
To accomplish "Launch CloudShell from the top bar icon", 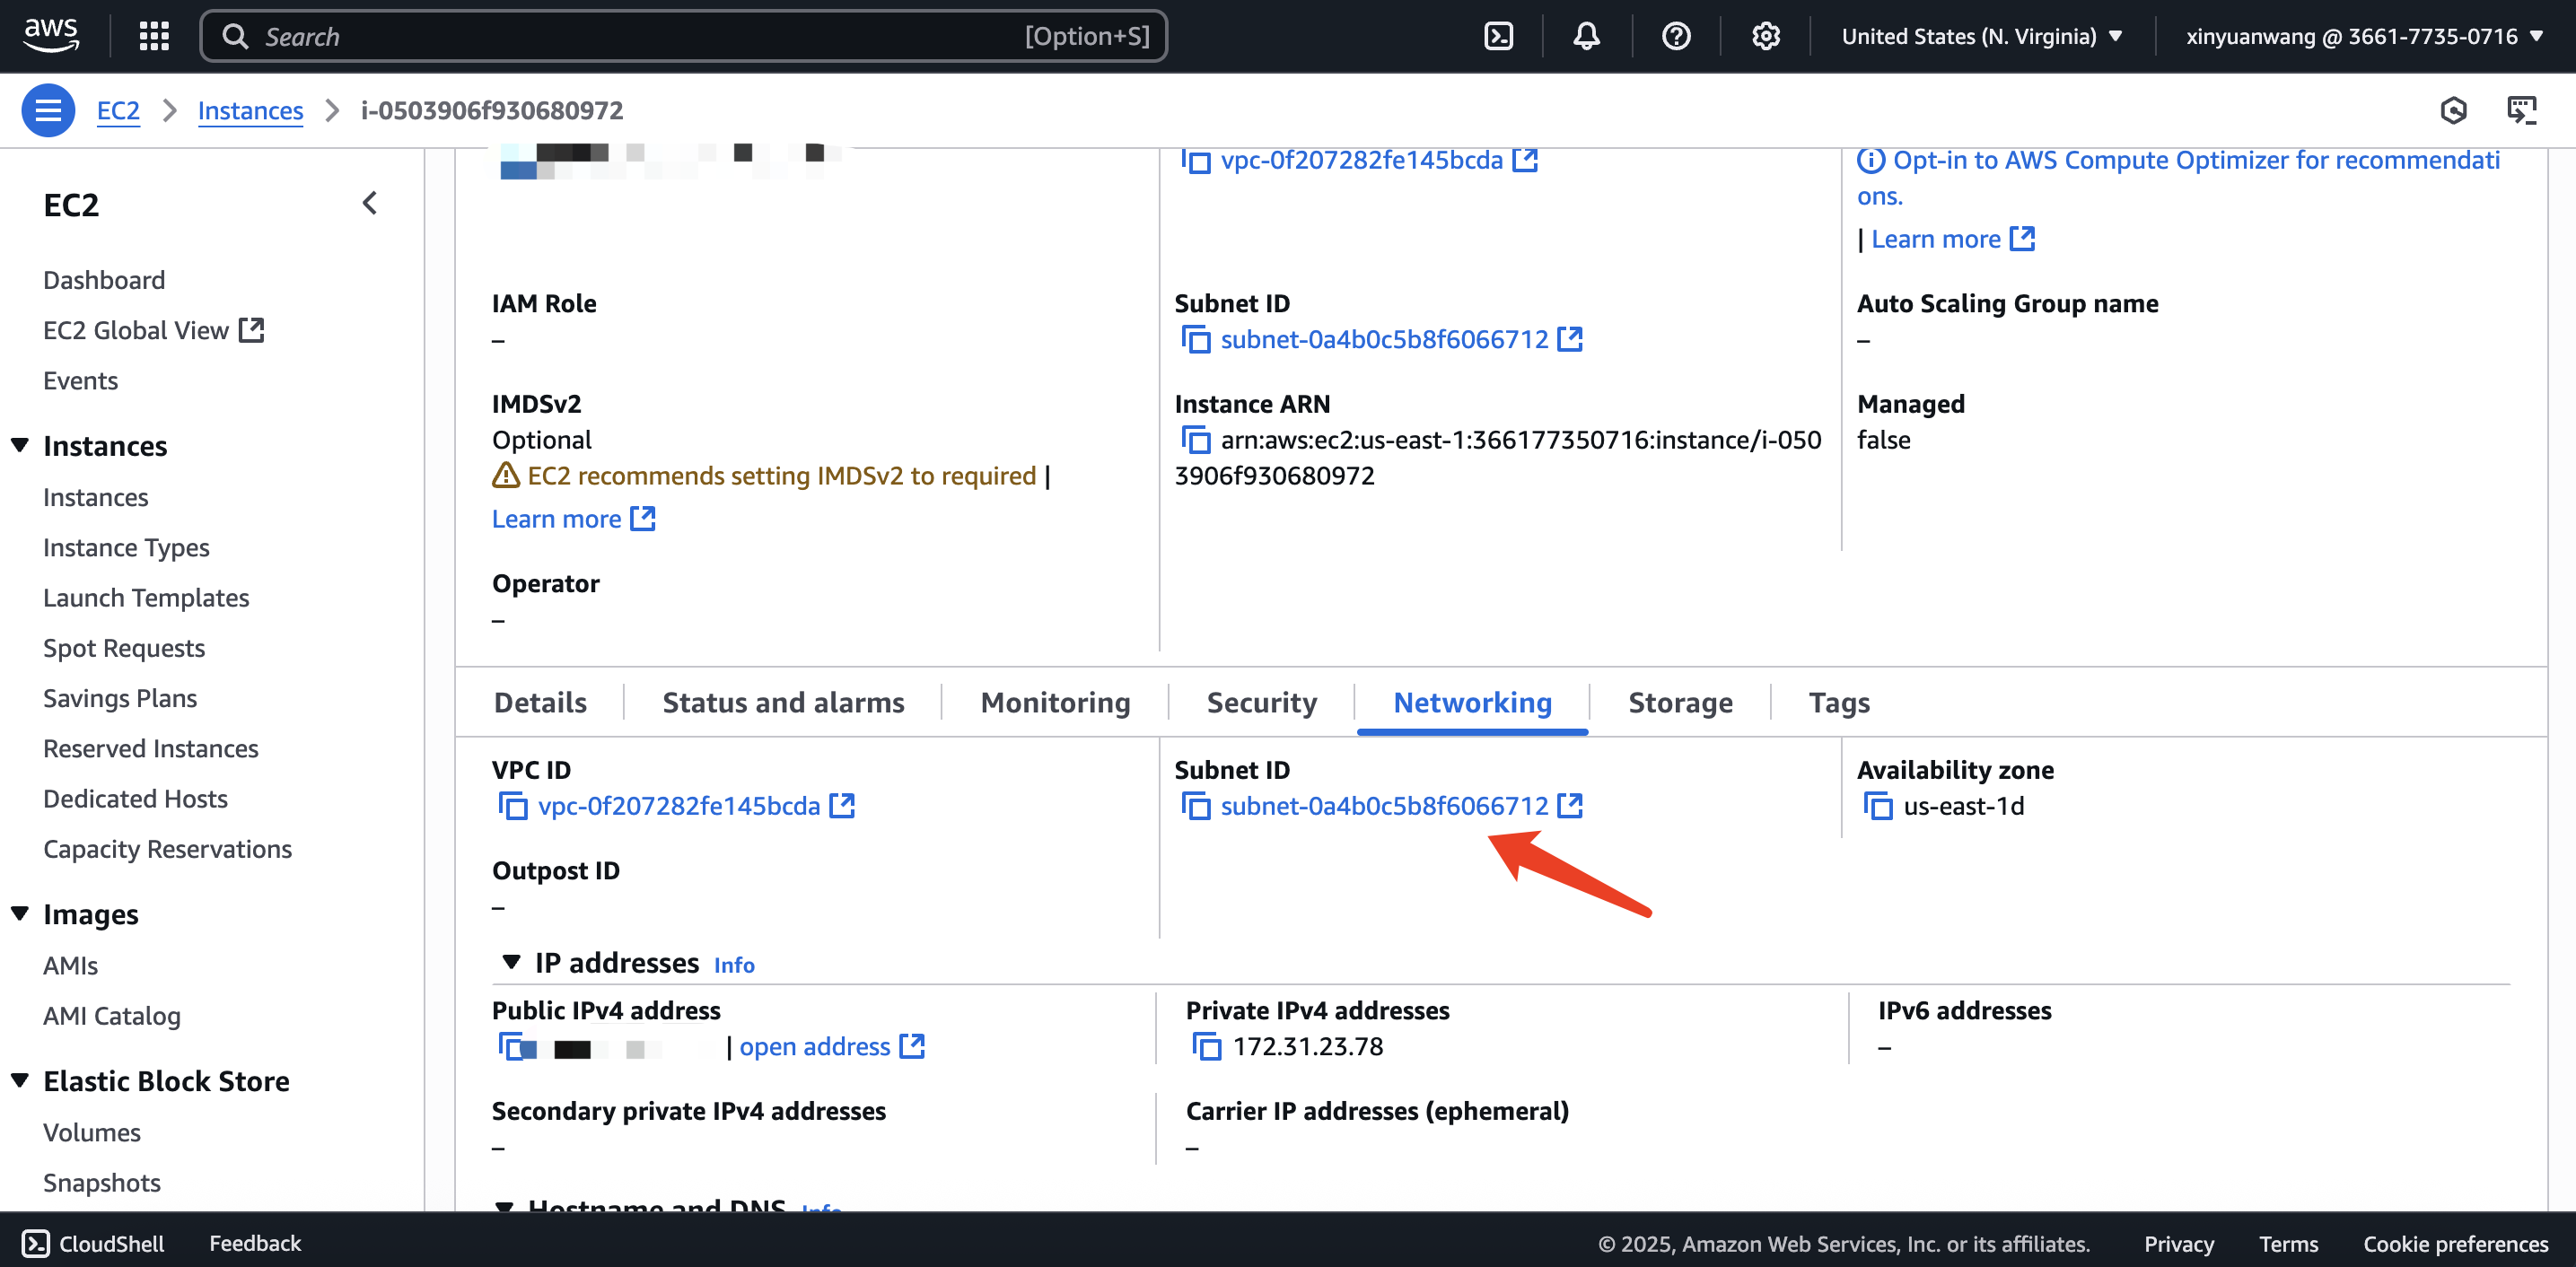I will pyautogui.click(x=1498, y=36).
